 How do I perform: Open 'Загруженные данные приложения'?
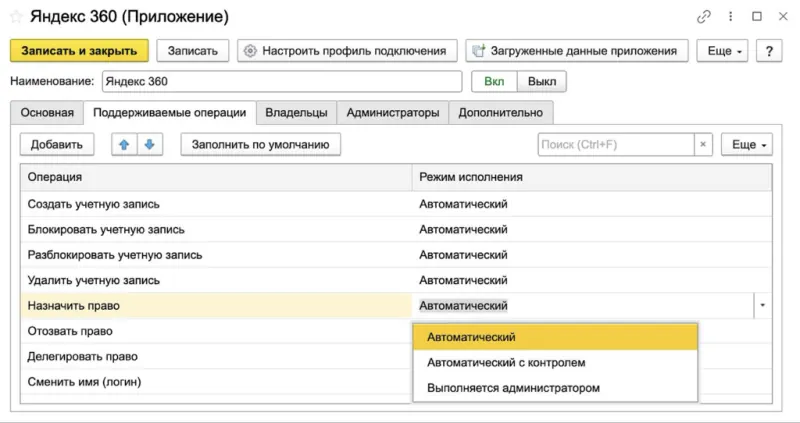point(577,51)
